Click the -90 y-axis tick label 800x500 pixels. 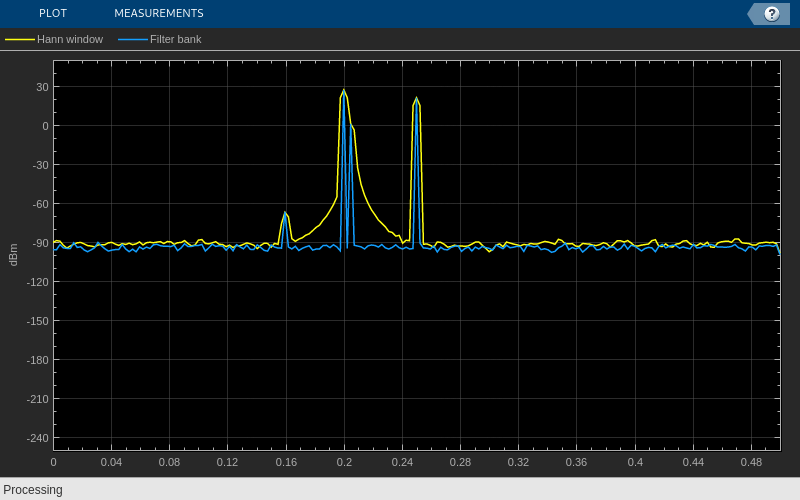pos(39,243)
